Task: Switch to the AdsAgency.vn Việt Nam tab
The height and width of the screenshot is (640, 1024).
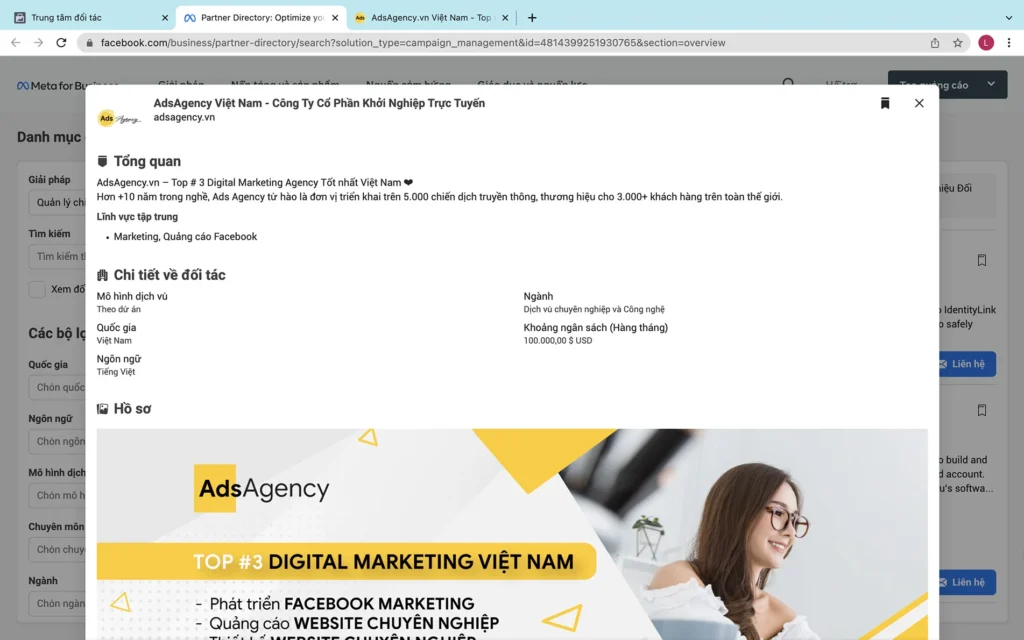Action: tap(430, 18)
